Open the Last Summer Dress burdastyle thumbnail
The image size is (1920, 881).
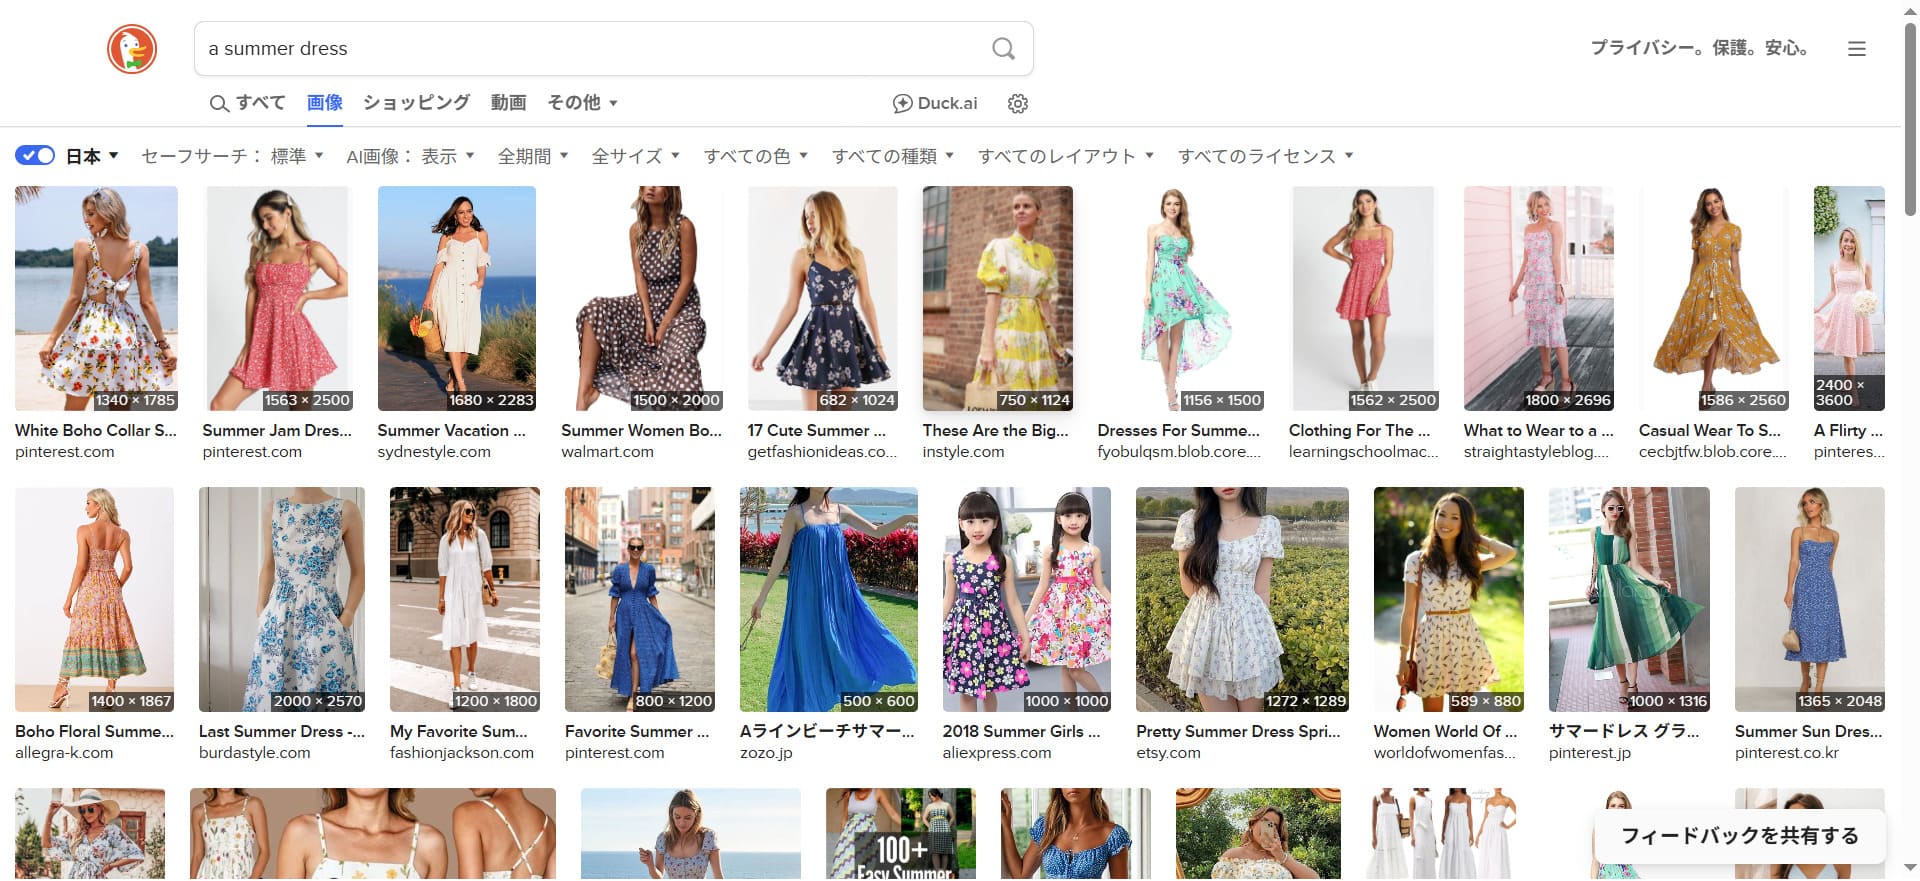pos(282,599)
